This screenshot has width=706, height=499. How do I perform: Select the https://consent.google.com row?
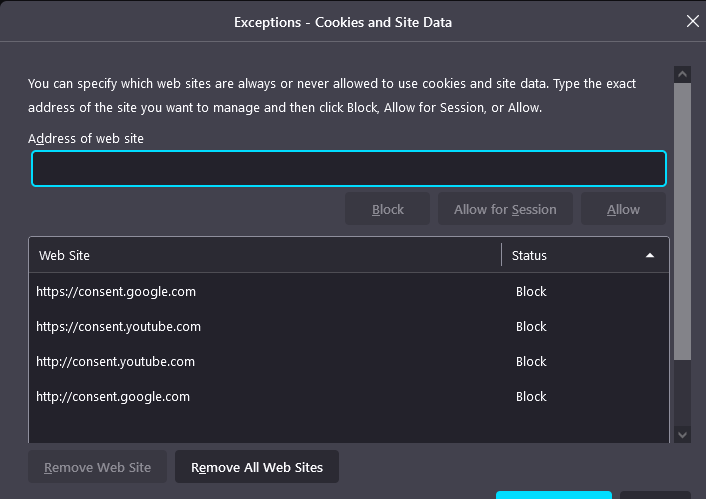(x=116, y=292)
